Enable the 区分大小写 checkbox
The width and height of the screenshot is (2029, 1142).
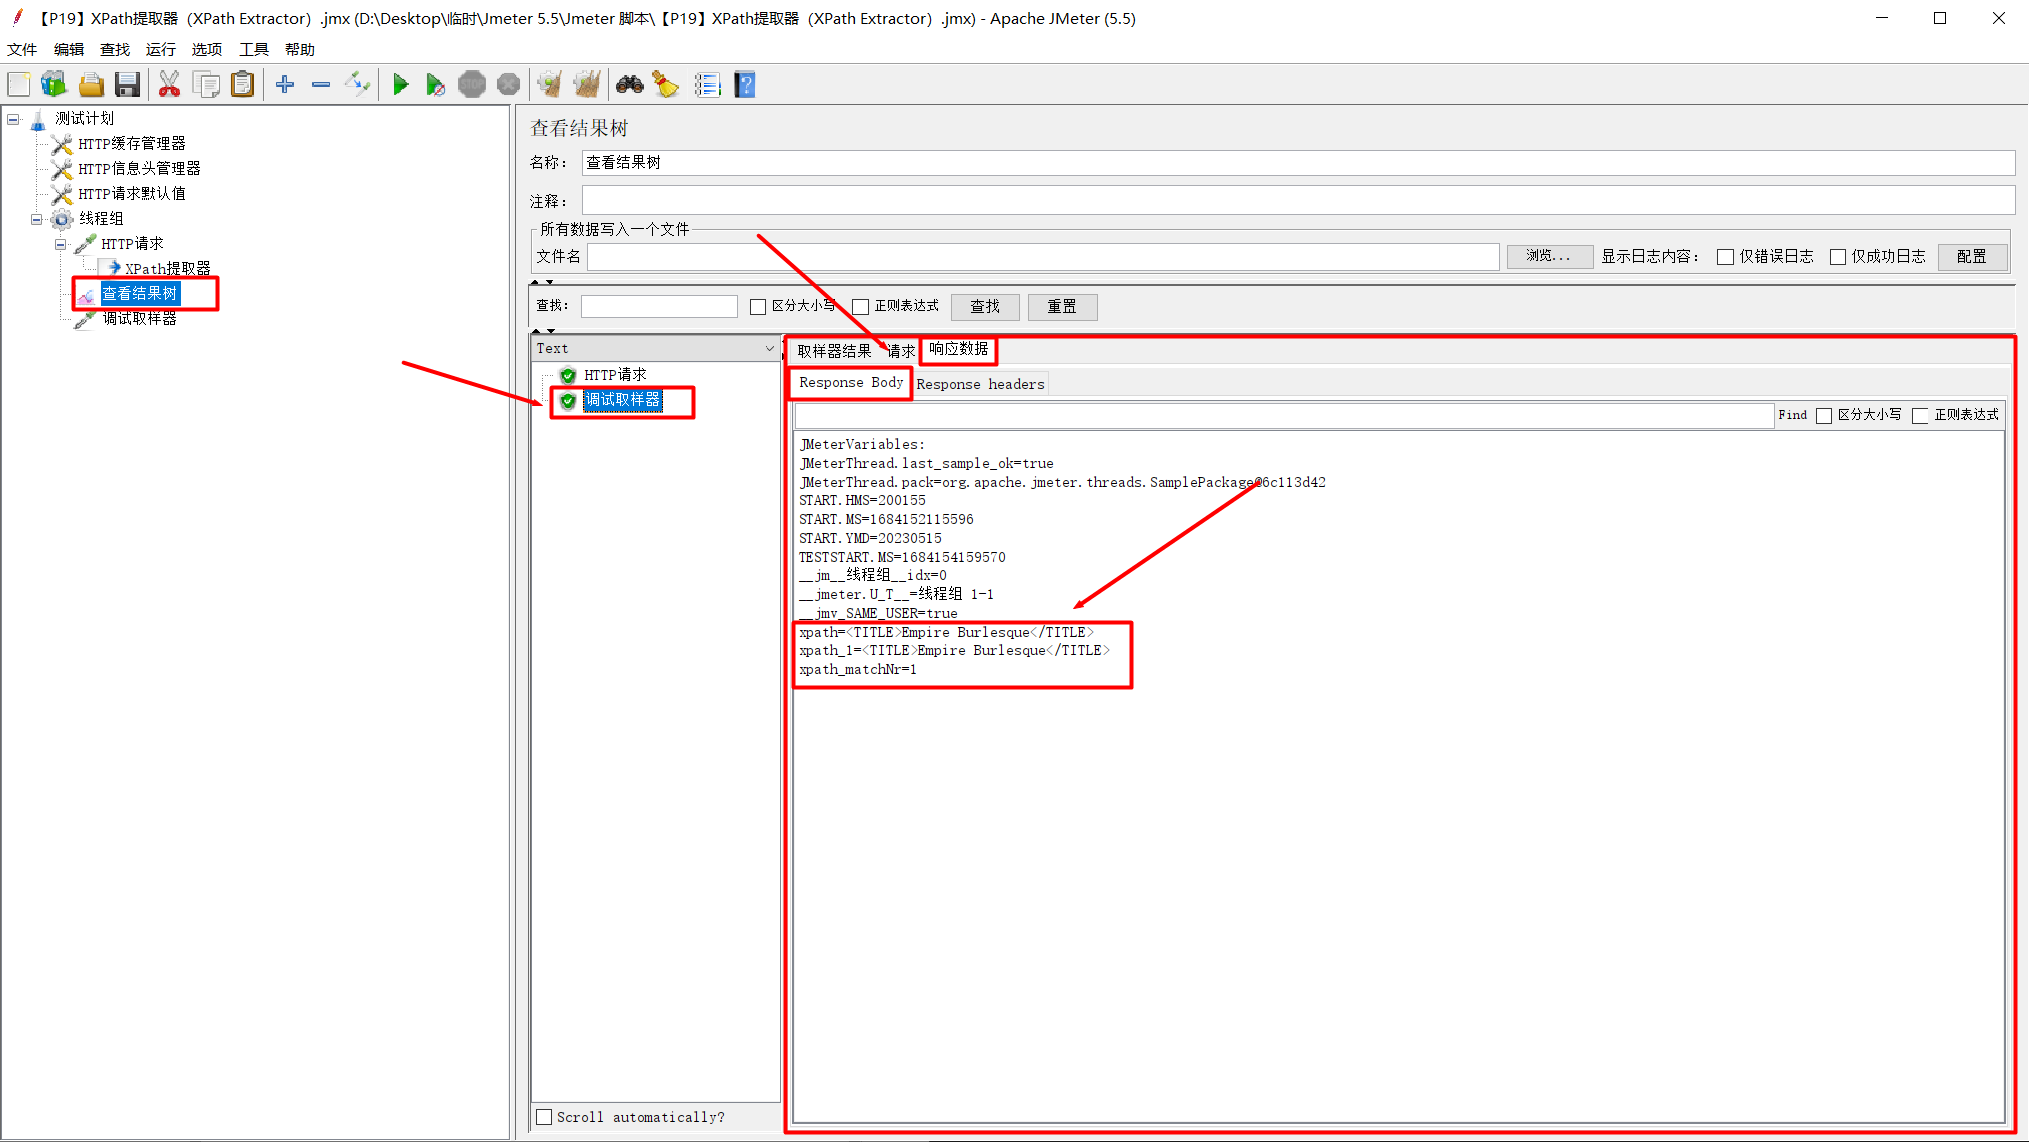[x=758, y=306]
